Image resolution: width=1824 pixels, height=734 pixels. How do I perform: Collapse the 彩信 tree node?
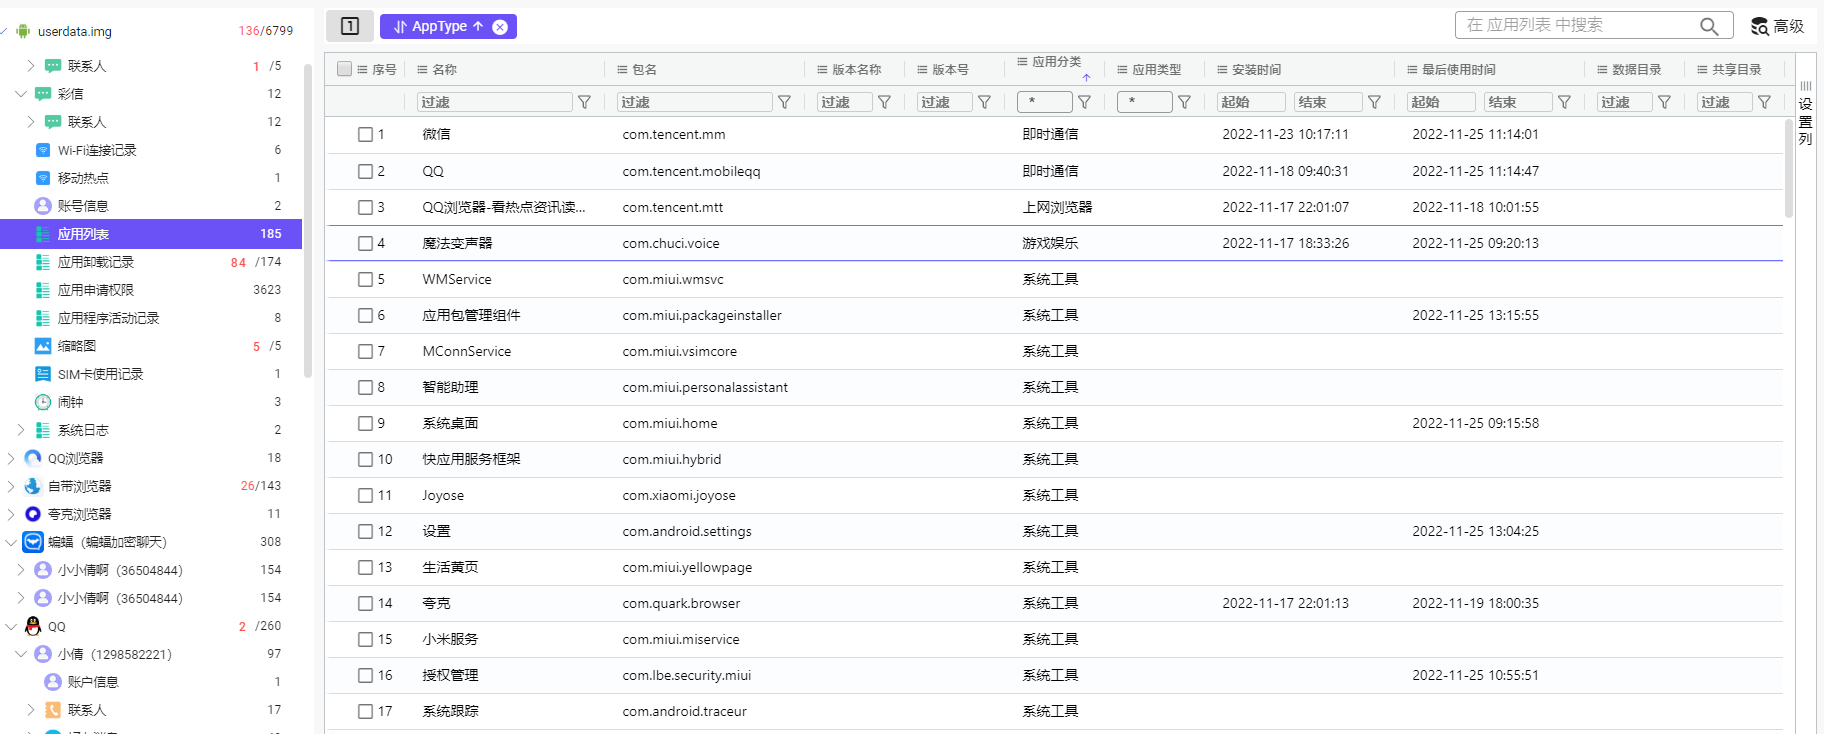click(x=21, y=94)
